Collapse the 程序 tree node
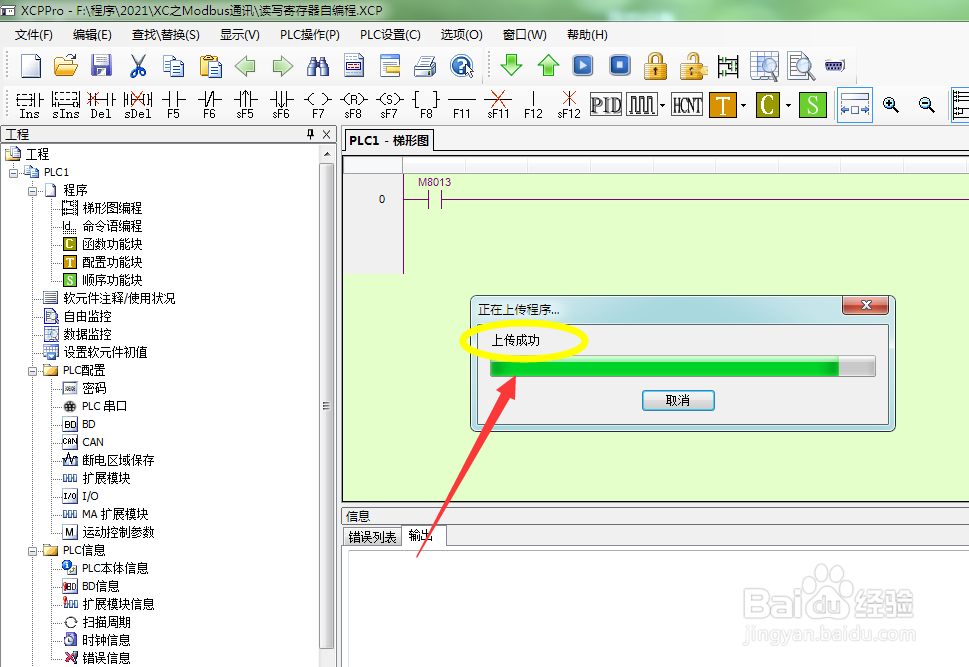This screenshot has height=667, width=969. tap(32, 191)
